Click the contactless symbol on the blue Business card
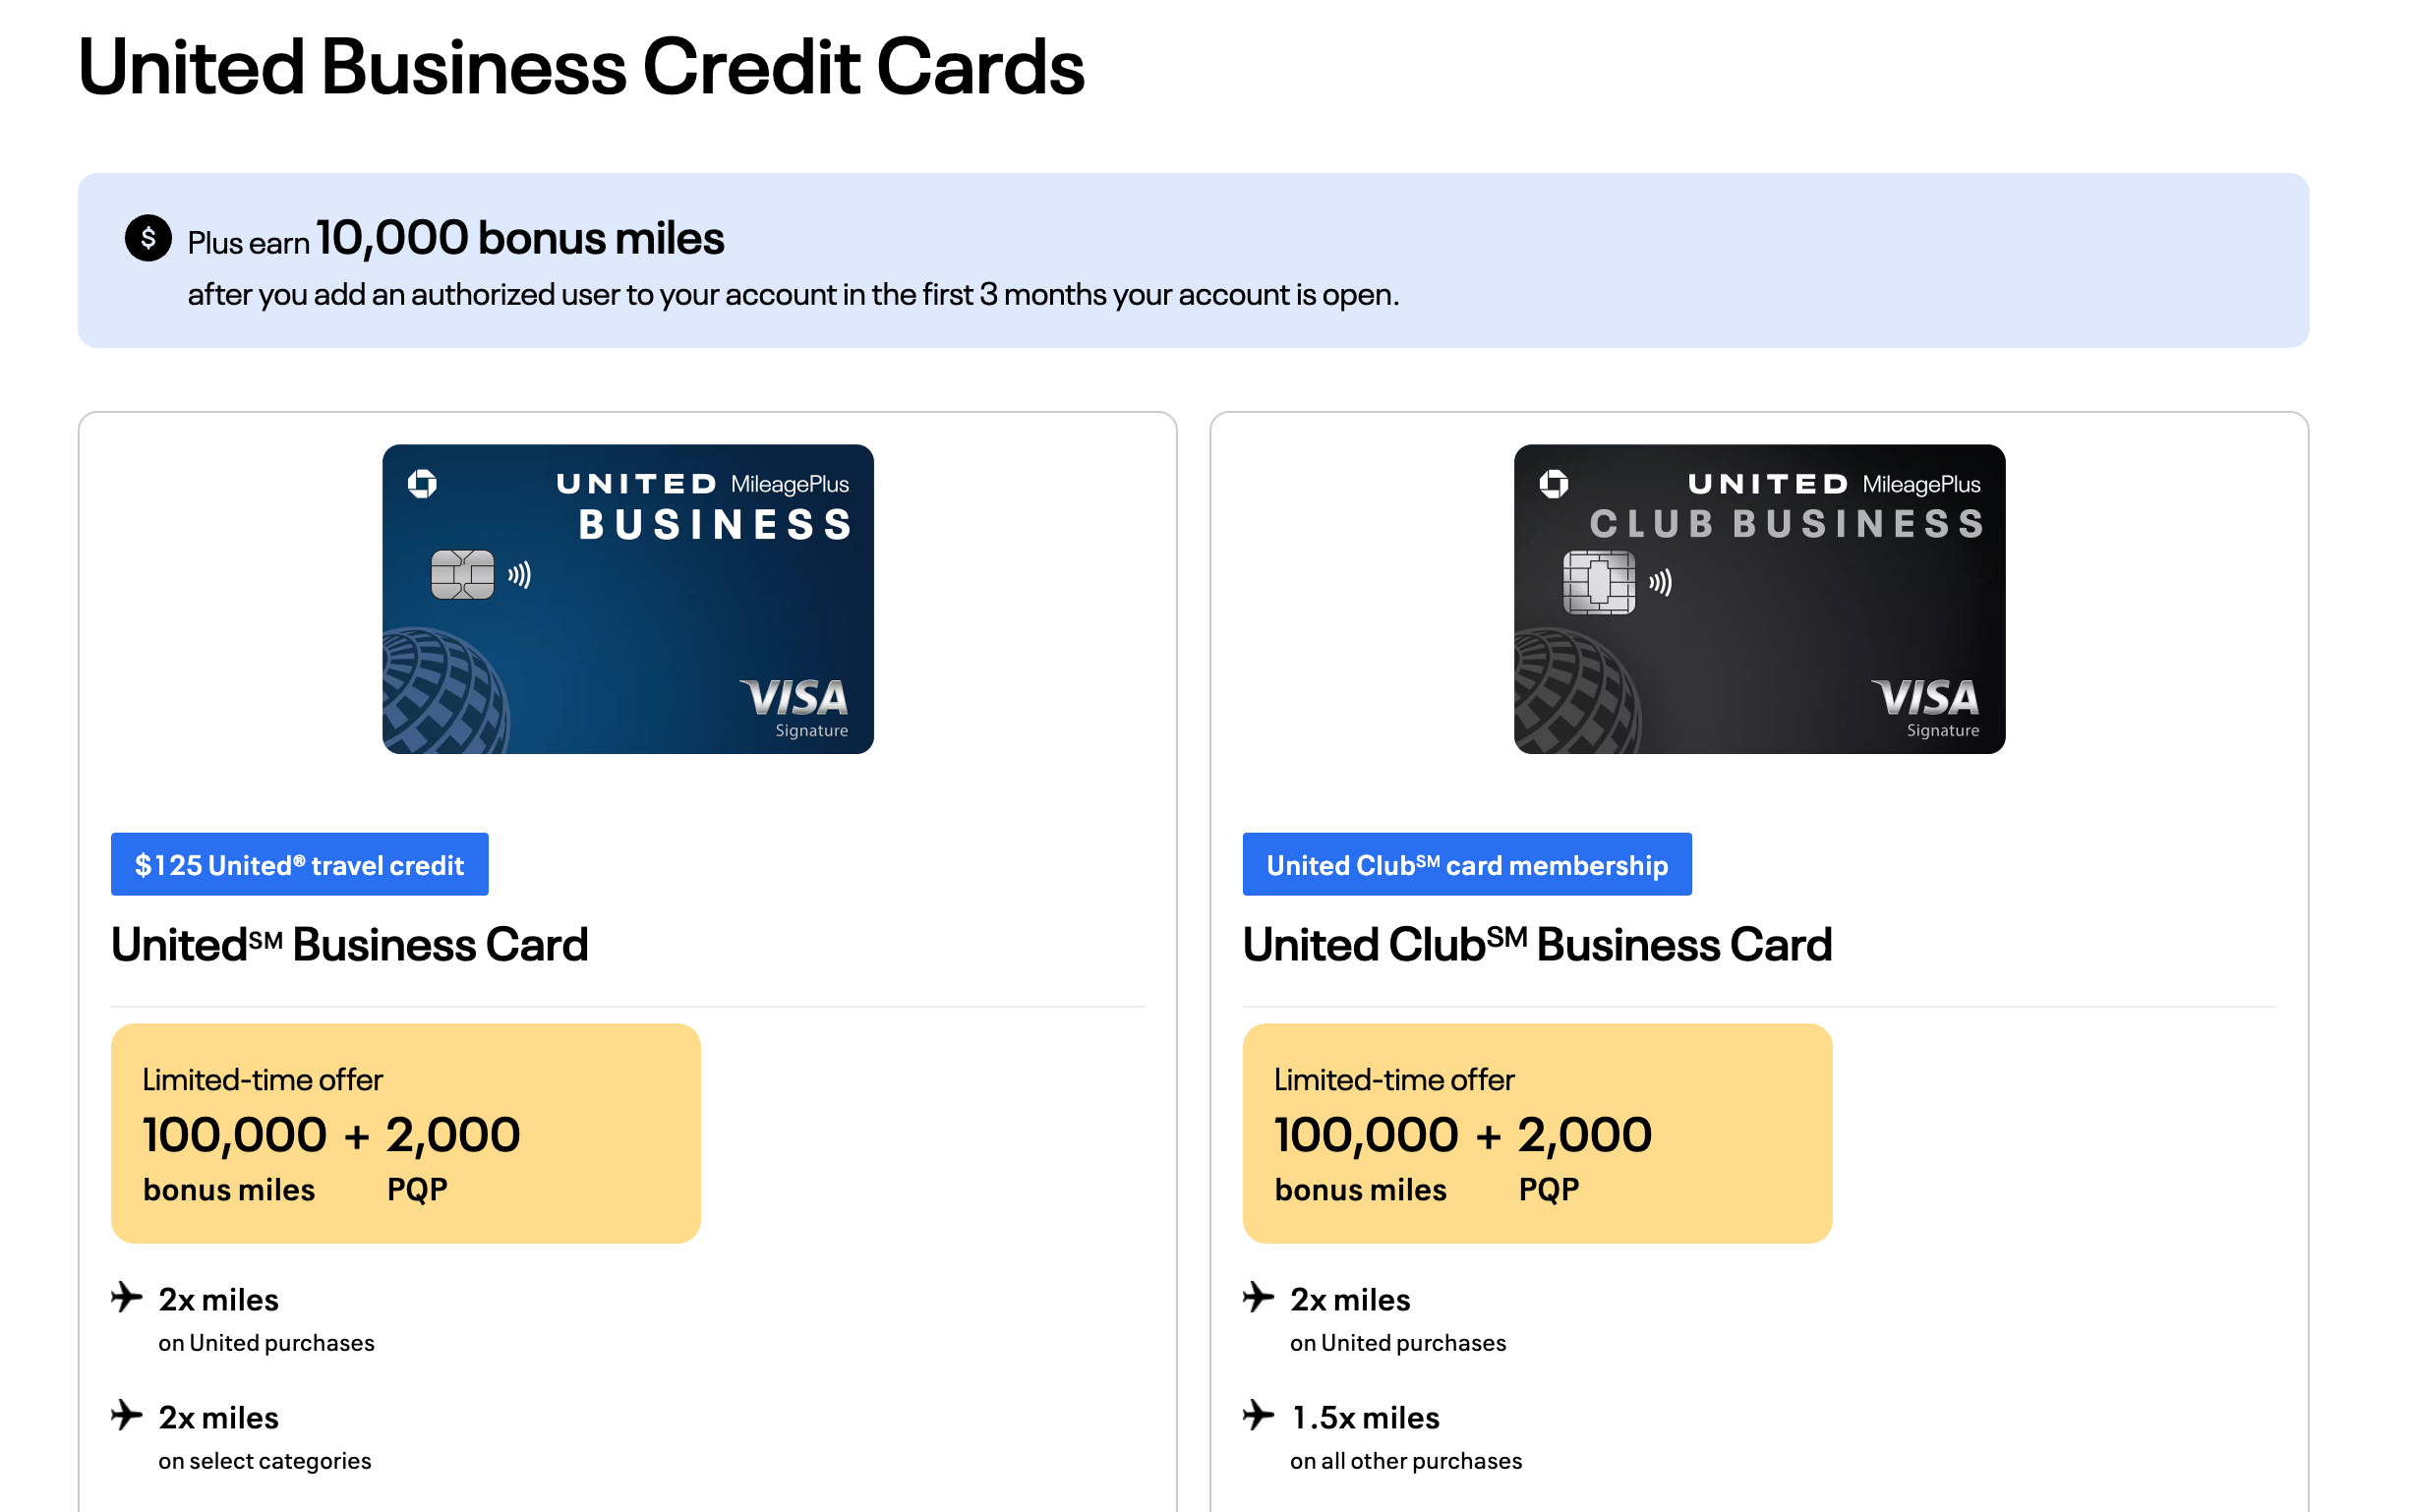2413x1512 pixels. point(519,575)
